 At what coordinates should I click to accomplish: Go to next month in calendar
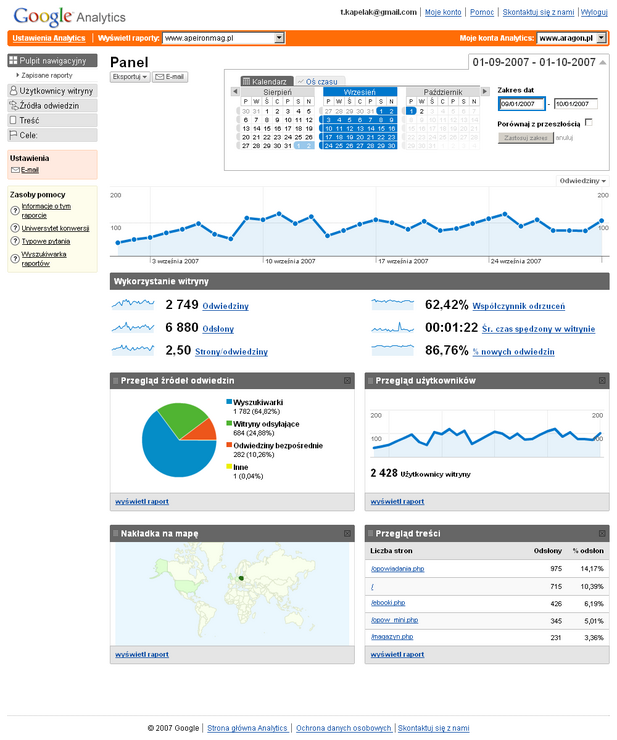click(485, 91)
